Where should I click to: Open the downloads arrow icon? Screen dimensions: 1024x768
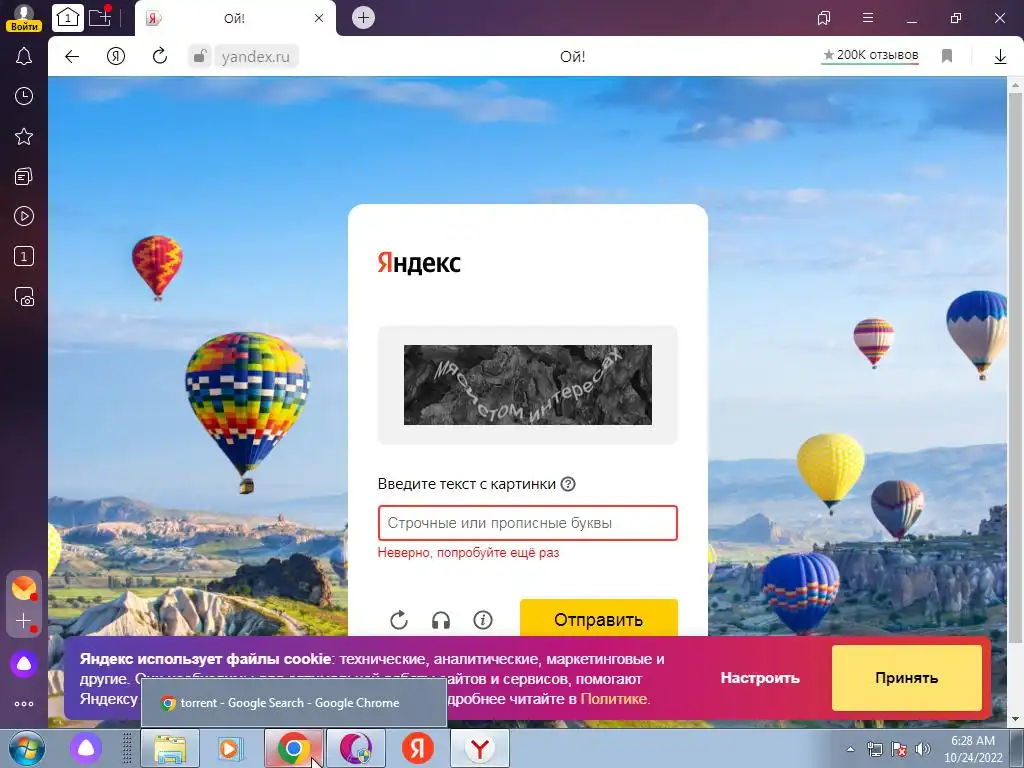click(1000, 57)
